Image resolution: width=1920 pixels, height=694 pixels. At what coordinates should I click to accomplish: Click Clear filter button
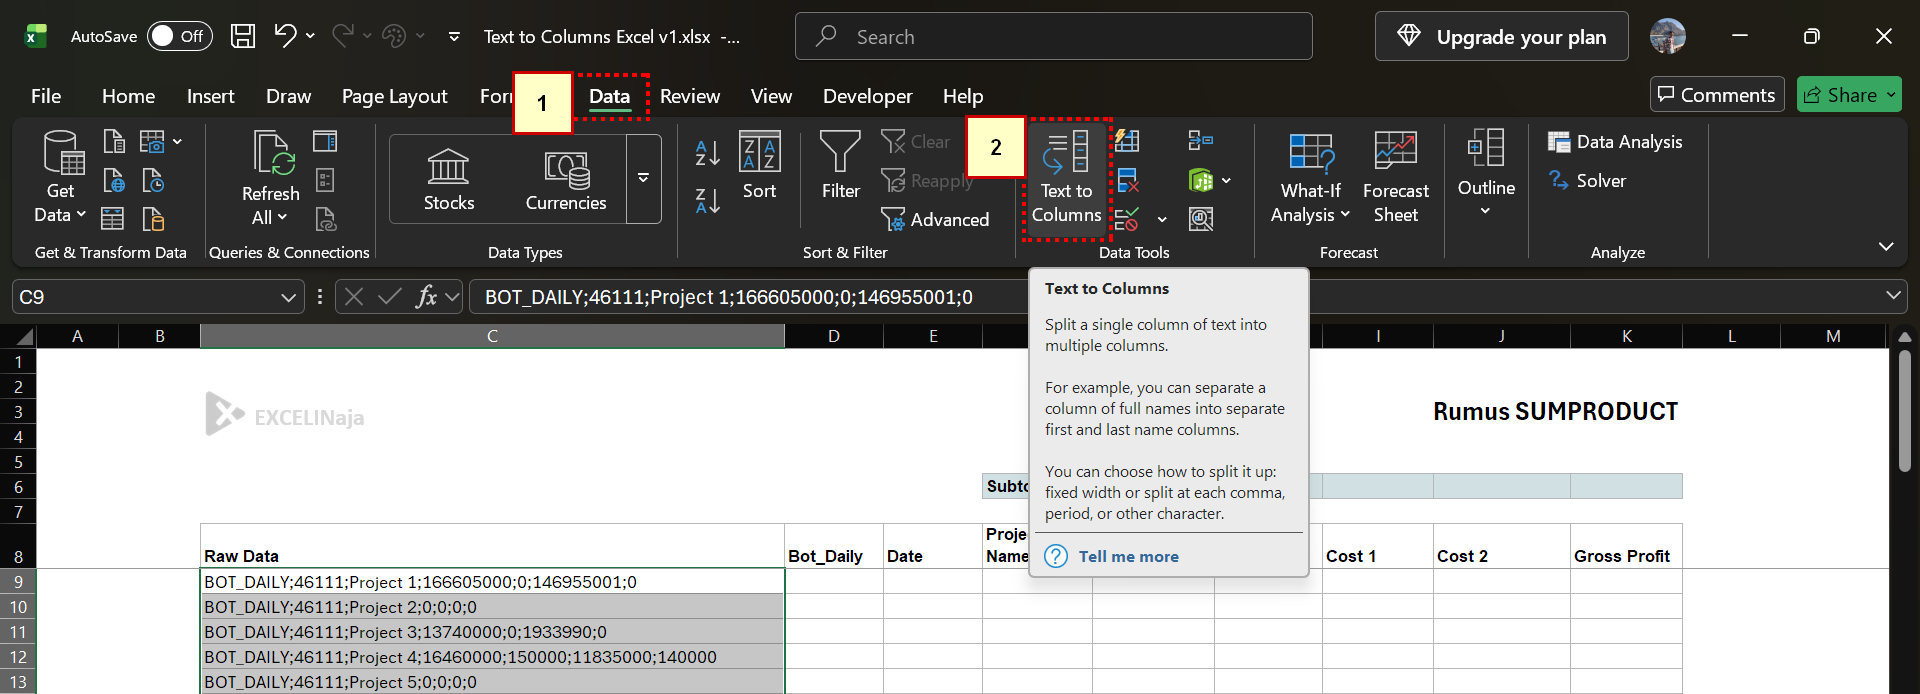coord(916,142)
